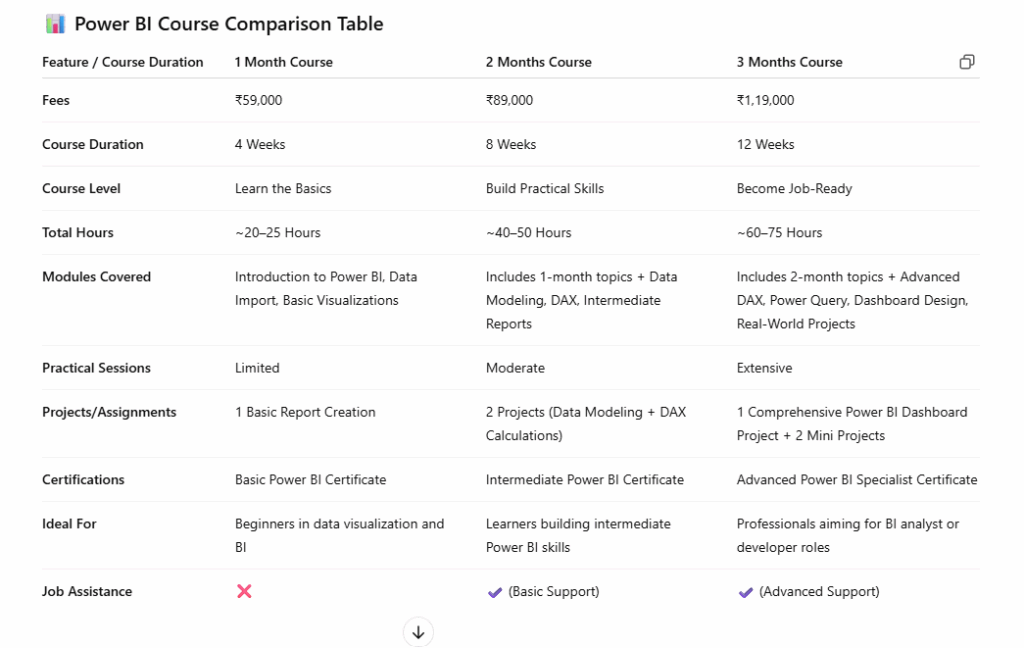Select the 1 Month Course column header
The image size is (1024, 648).
click(284, 62)
